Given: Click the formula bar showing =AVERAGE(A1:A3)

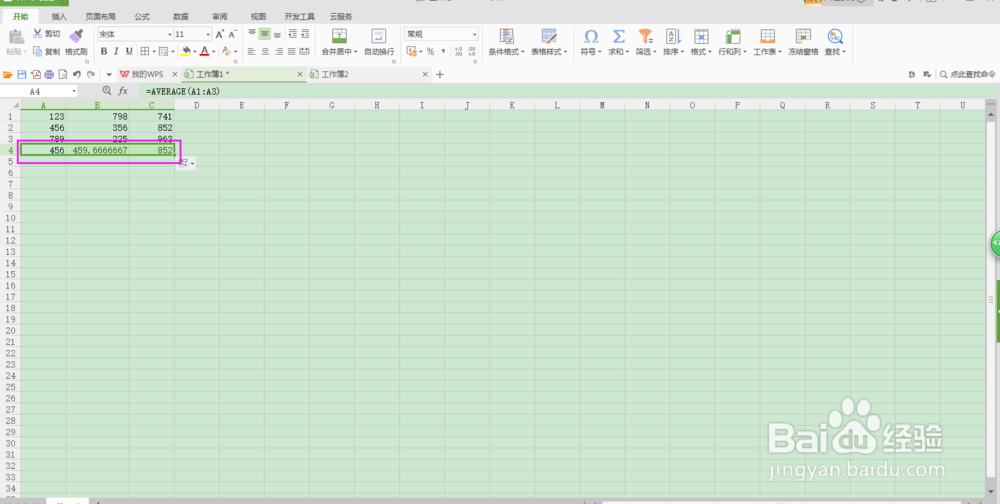Looking at the screenshot, I should pos(568,92).
